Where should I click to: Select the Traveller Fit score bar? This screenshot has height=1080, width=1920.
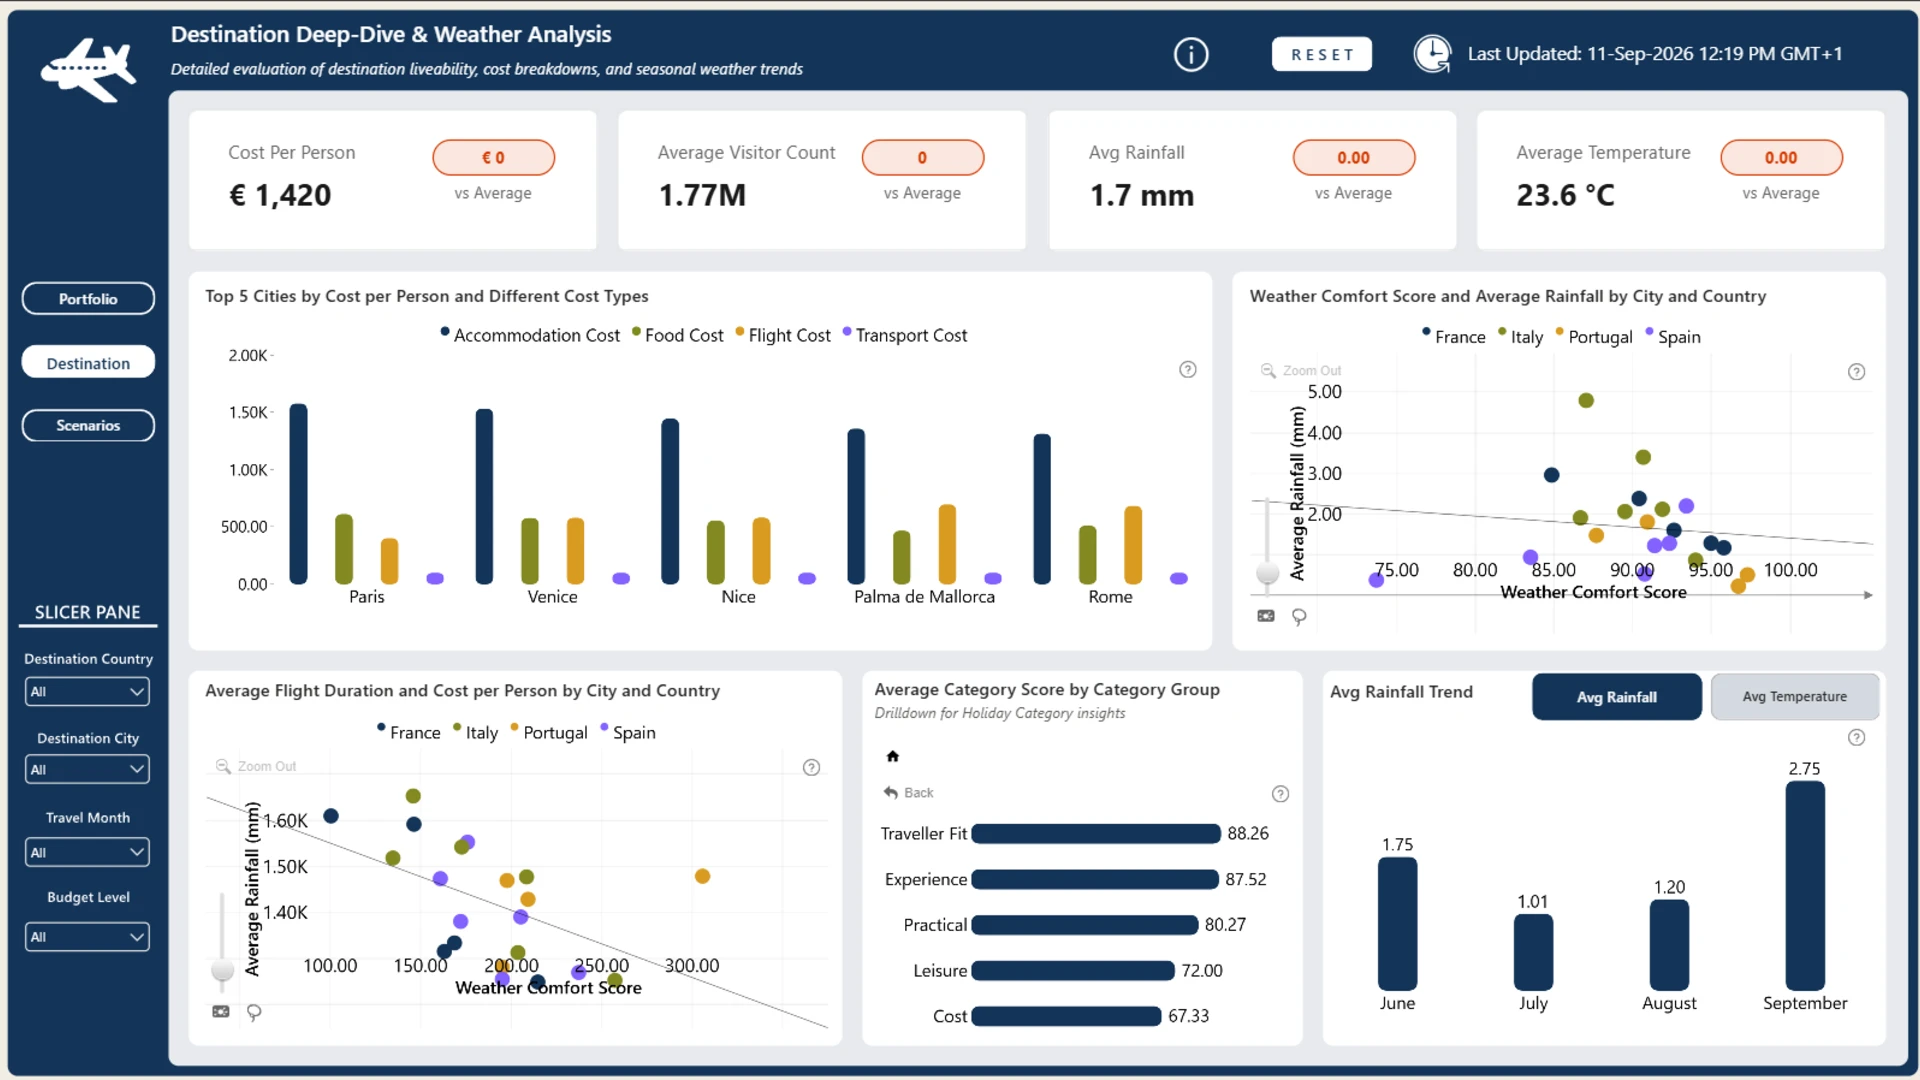pyautogui.click(x=1096, y=834)
